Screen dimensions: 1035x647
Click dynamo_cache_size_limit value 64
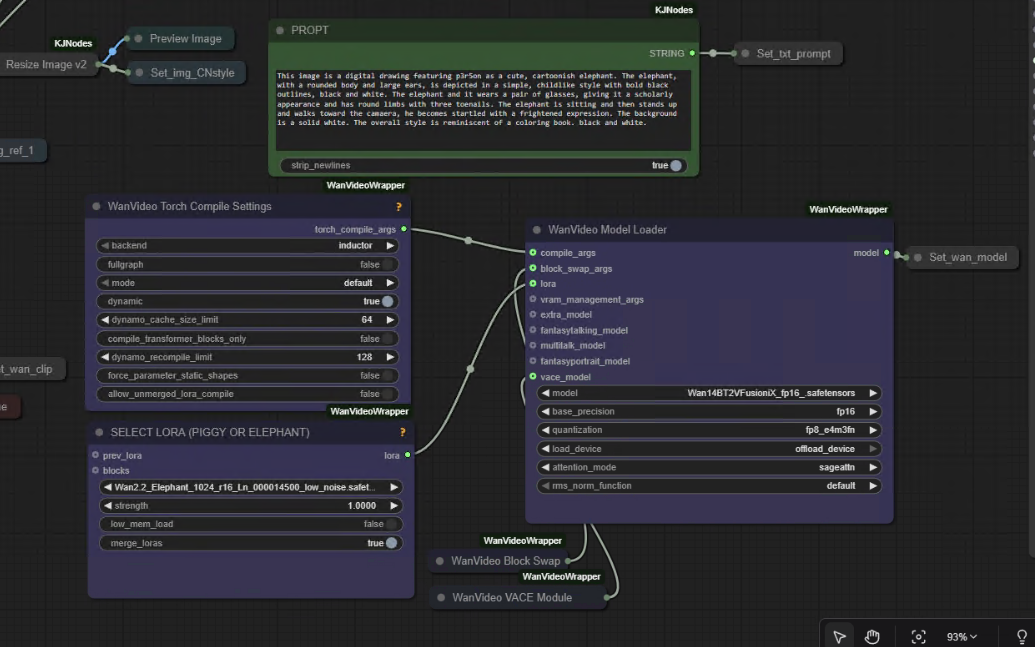366,320
